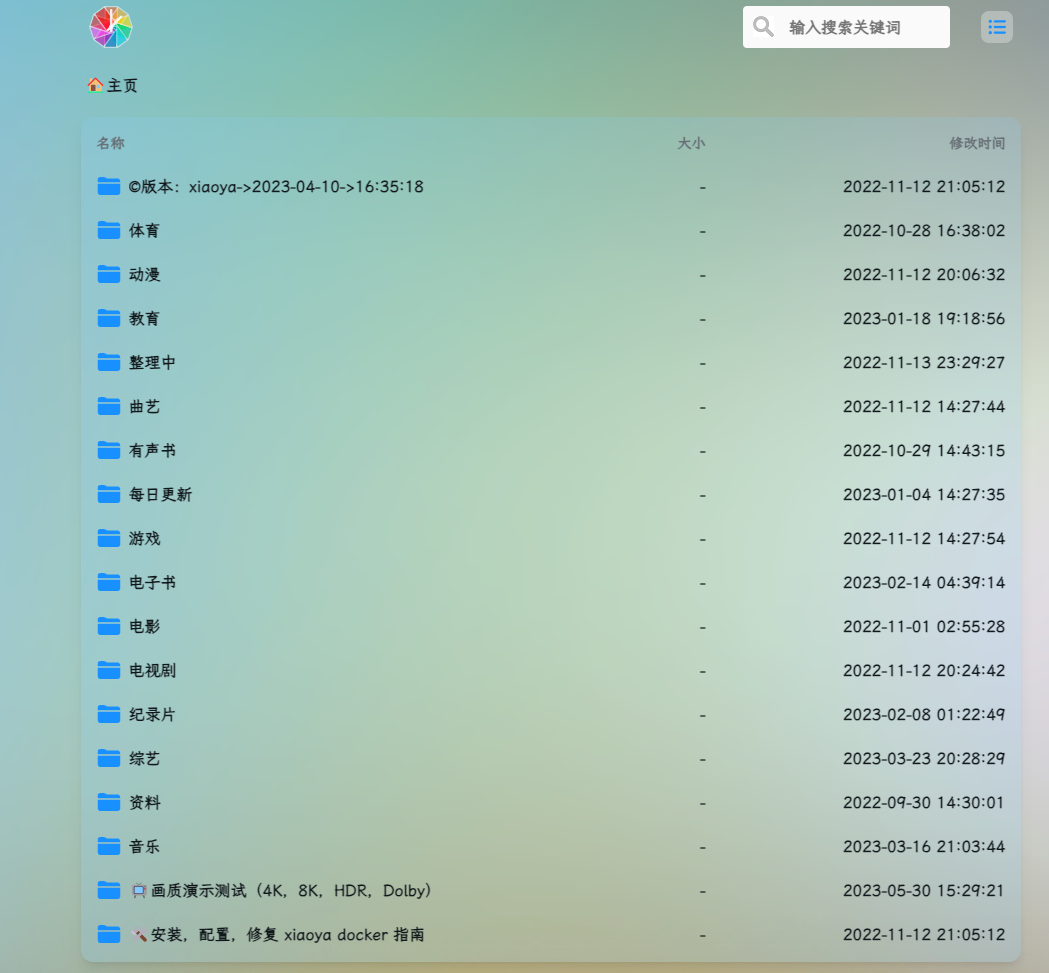Screen dimensions: 1049x973
Task: Open the 每日更新 folder name
Action: click(161, 495)
